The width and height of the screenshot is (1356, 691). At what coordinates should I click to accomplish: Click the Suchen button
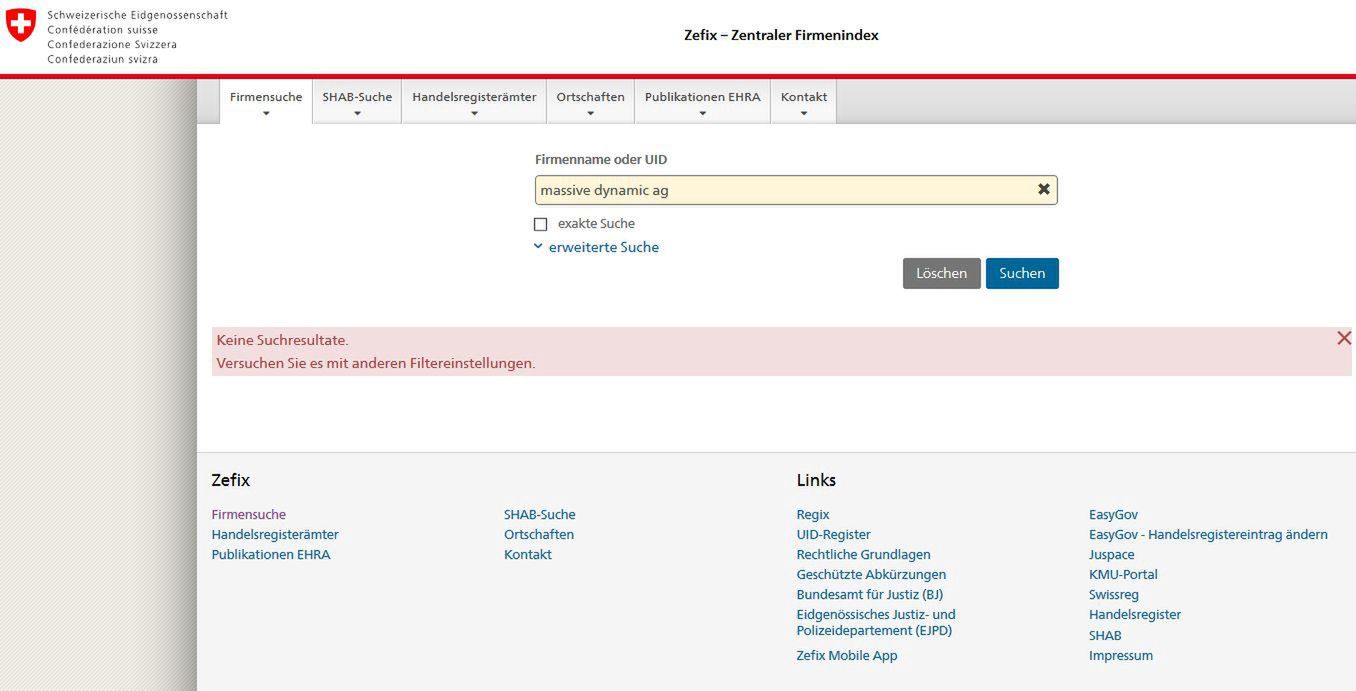1022,273
